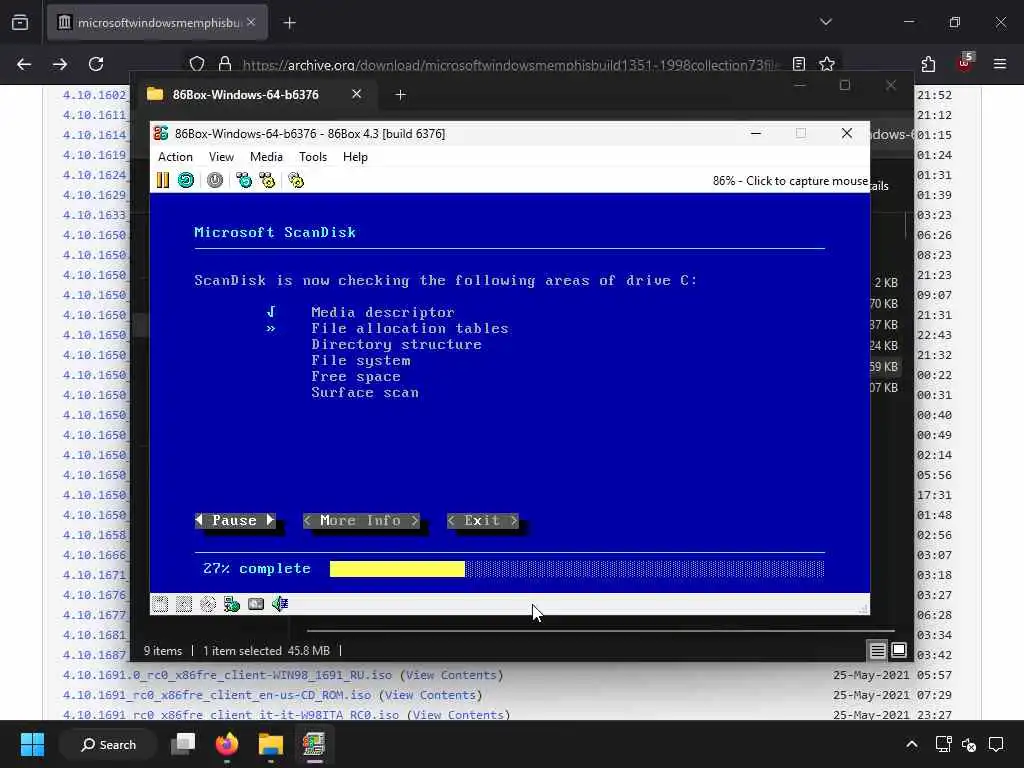Image resolution: width=1024 pixels, height=768 pixels.
Task: Click the 86% capture mouse status text
Action: coord(790,181)
